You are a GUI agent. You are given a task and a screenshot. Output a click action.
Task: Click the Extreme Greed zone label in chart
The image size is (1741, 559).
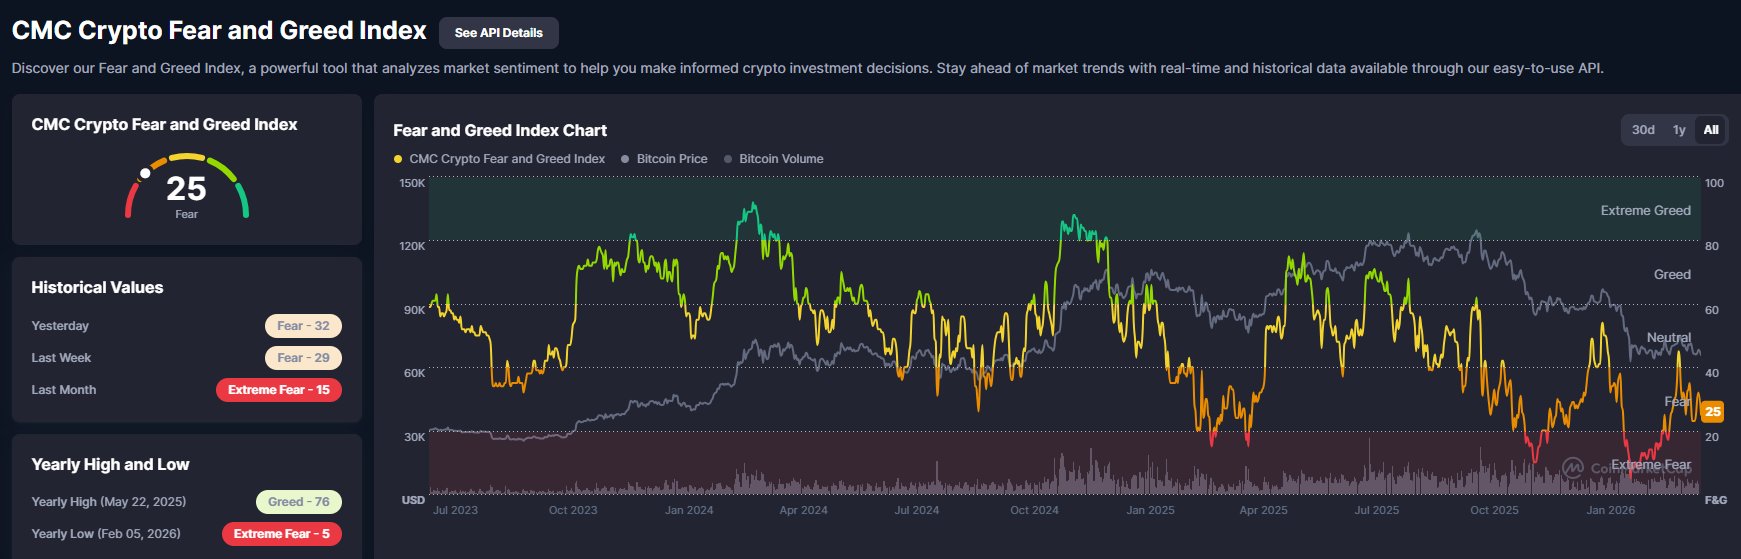click(x=1645, y=211)
